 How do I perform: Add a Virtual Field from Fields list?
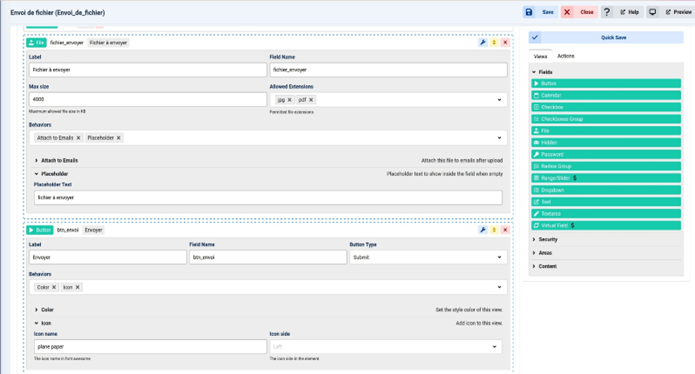click(606, 226)
